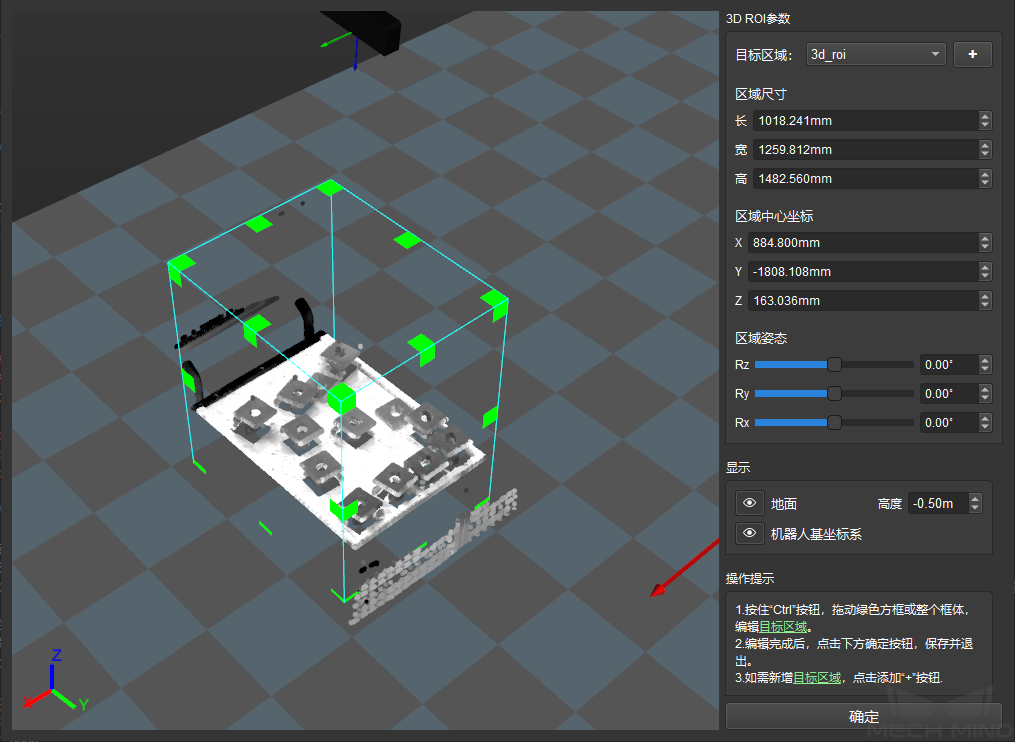Increase the Rz angle value with its stepper

click(985, 360)
